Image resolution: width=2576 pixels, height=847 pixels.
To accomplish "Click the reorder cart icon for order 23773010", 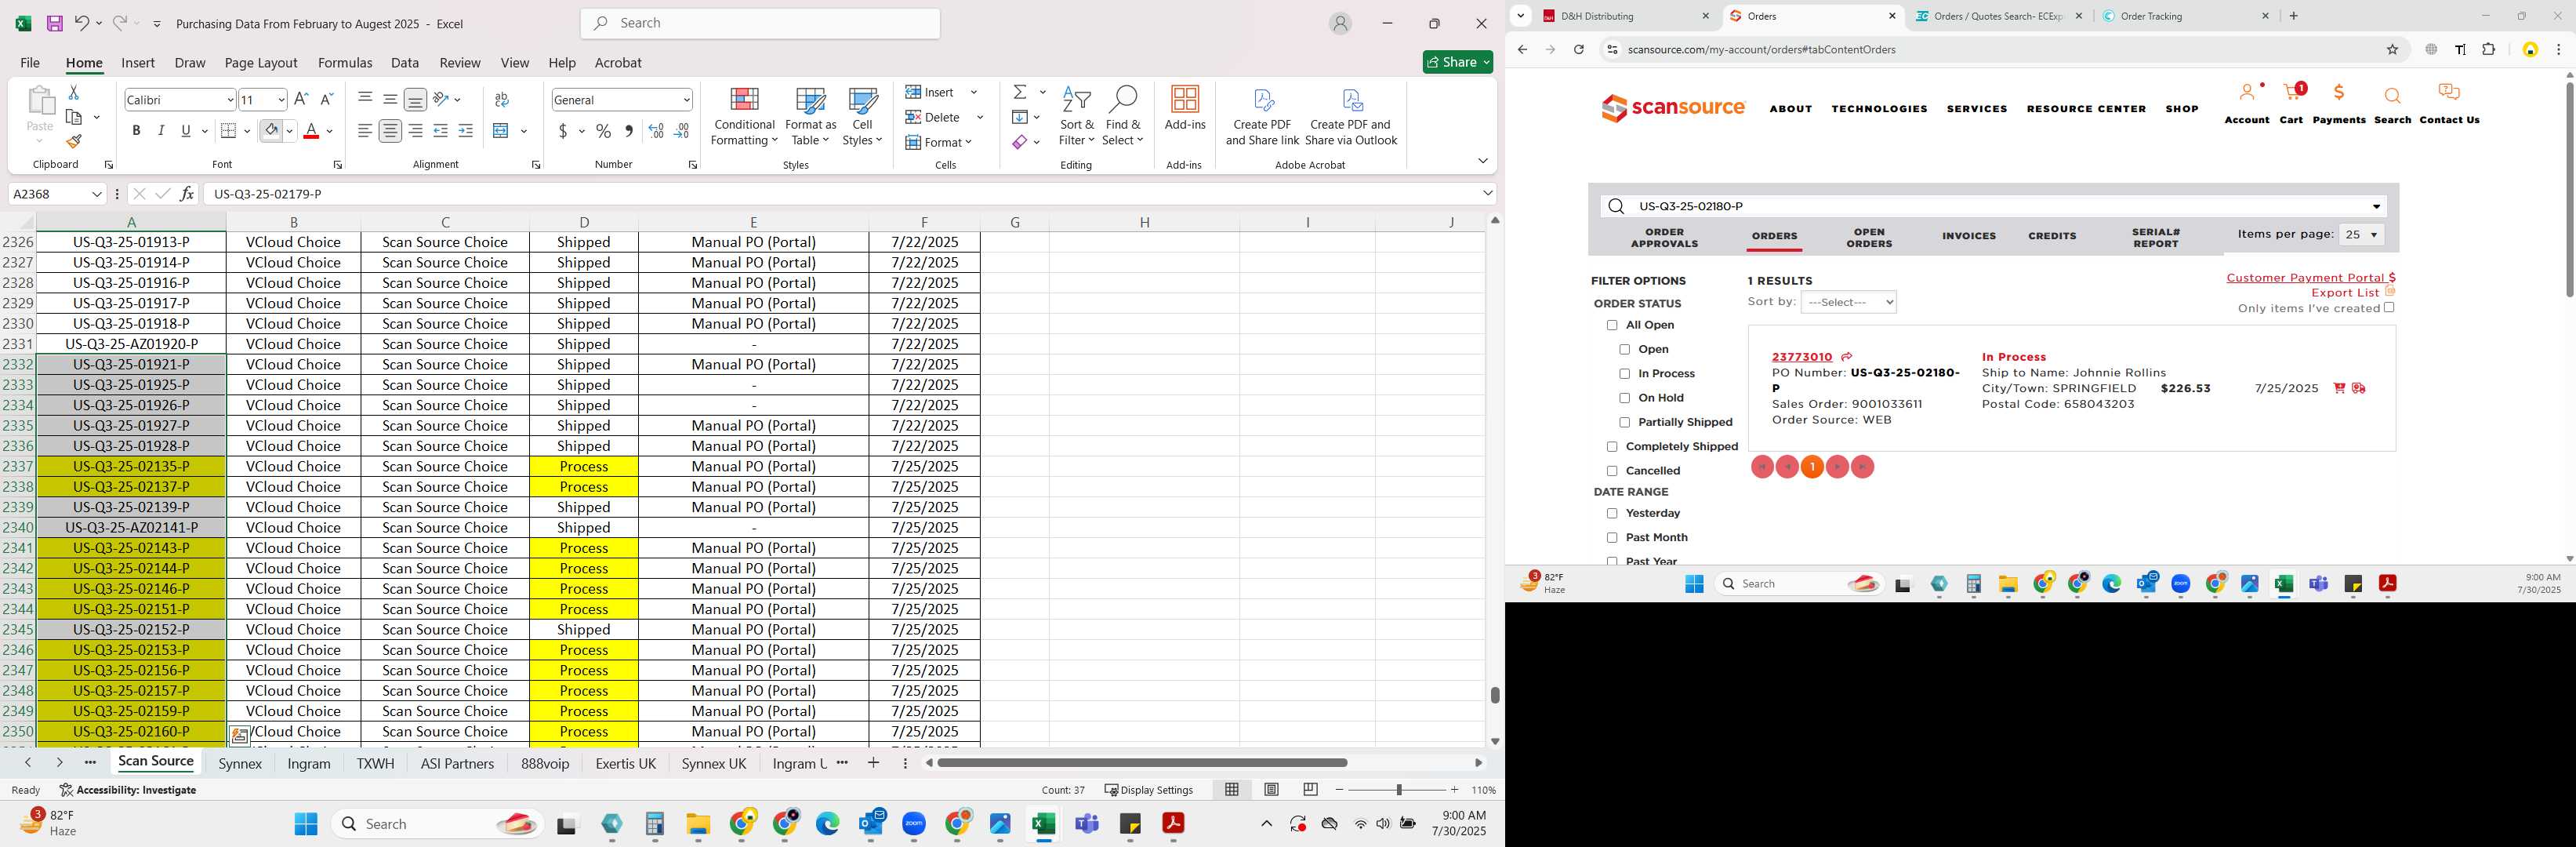I will tap(2339, 388).
